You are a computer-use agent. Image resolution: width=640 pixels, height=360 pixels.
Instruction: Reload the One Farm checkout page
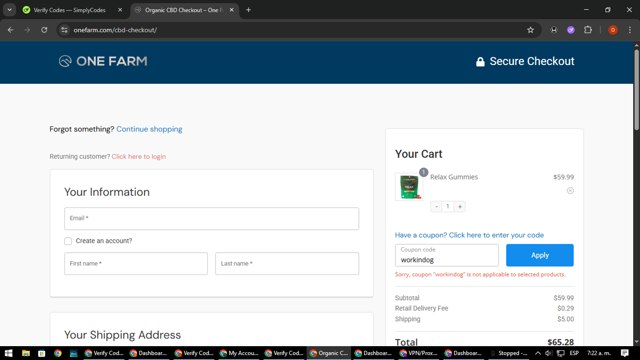click(x=44, y=30)
